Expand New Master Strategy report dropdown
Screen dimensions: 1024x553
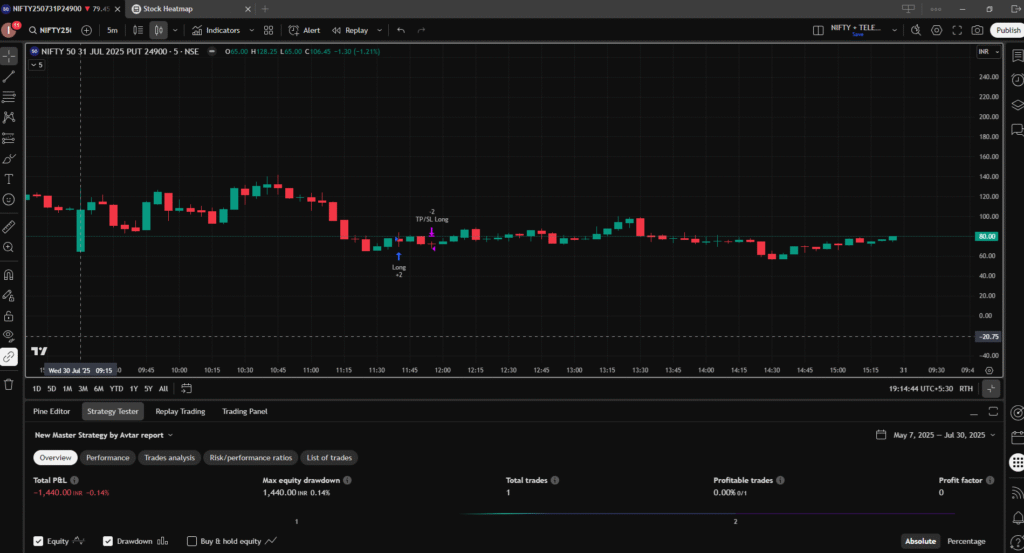tap(104, 435)
